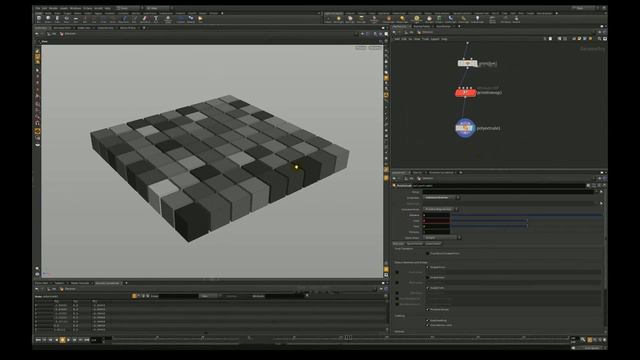
Task: Enable the Back Group name toggle
Action: pos(397,282)
